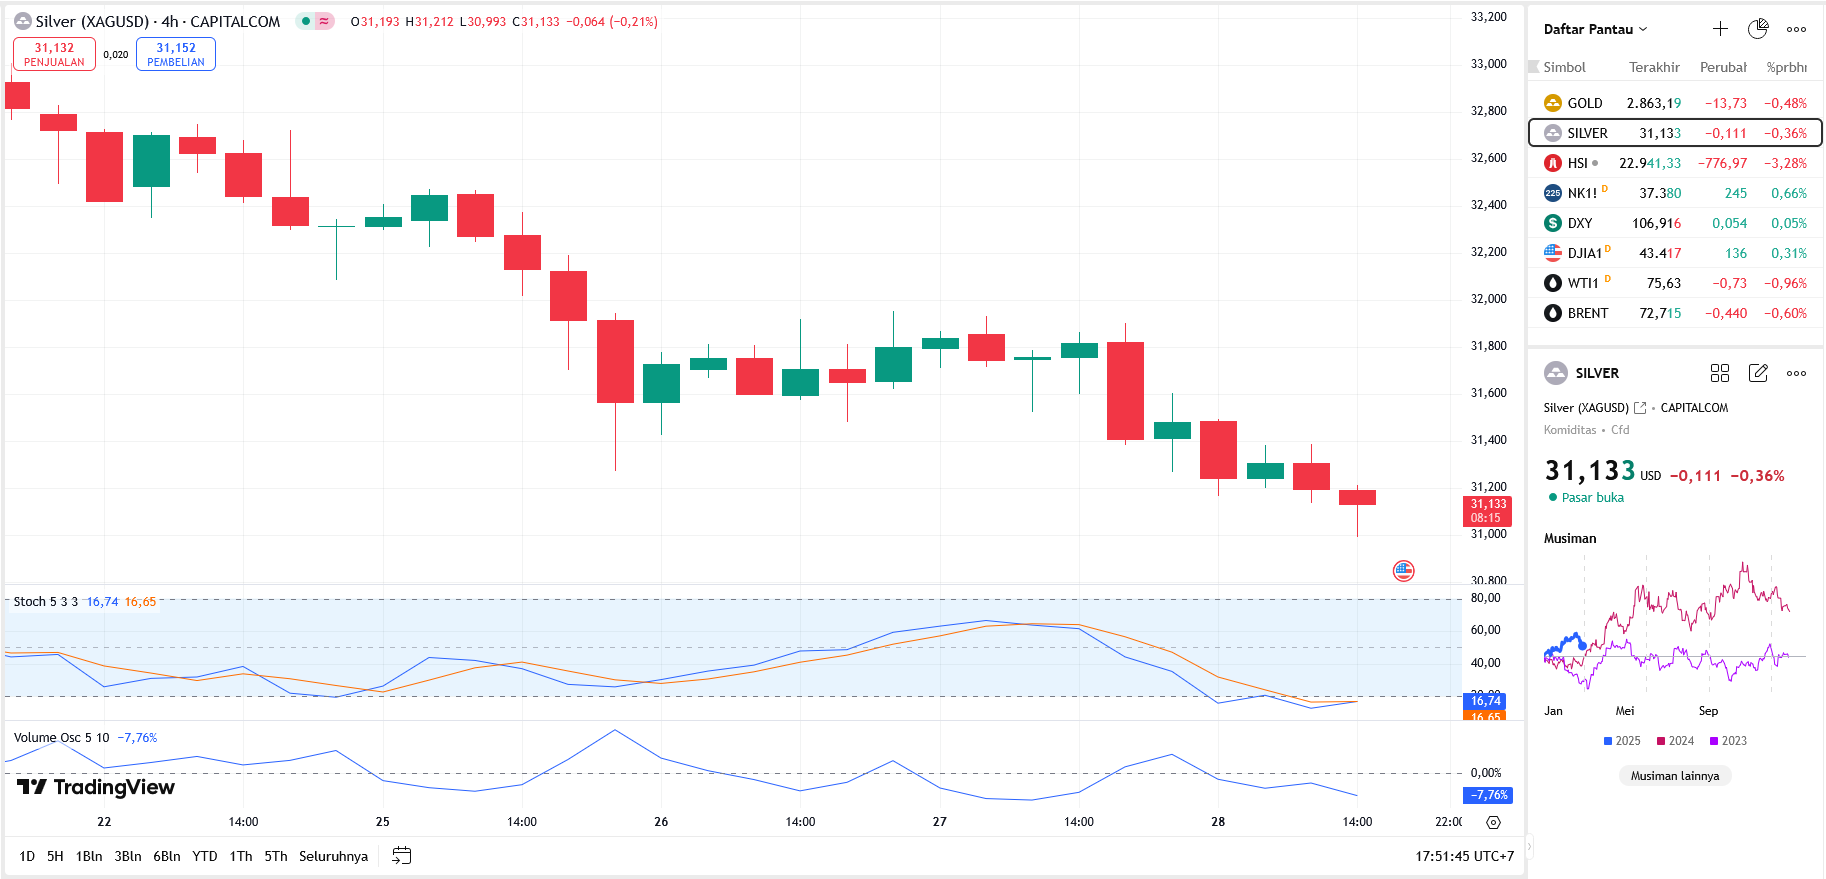Toggle the 2024 seasonal series
Image resolution: width=1826 pixels, height=879 pixels.
pyautogui.click(x=1675, y=741)
